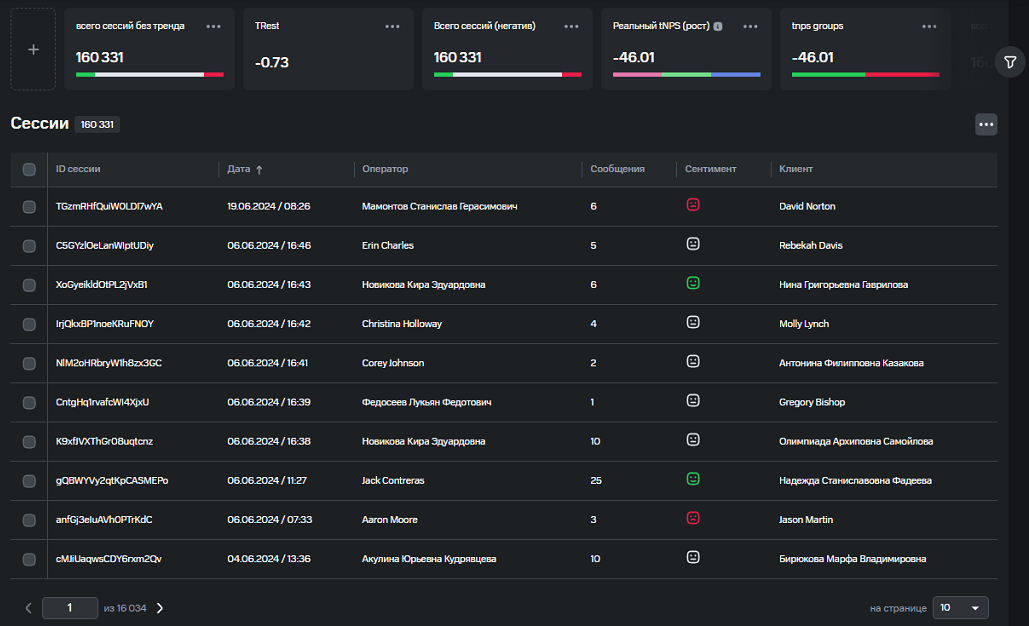Select checkbox for Corey Johnson session
This screenshot has height=626, width=1029.
(x=29, y=364)
